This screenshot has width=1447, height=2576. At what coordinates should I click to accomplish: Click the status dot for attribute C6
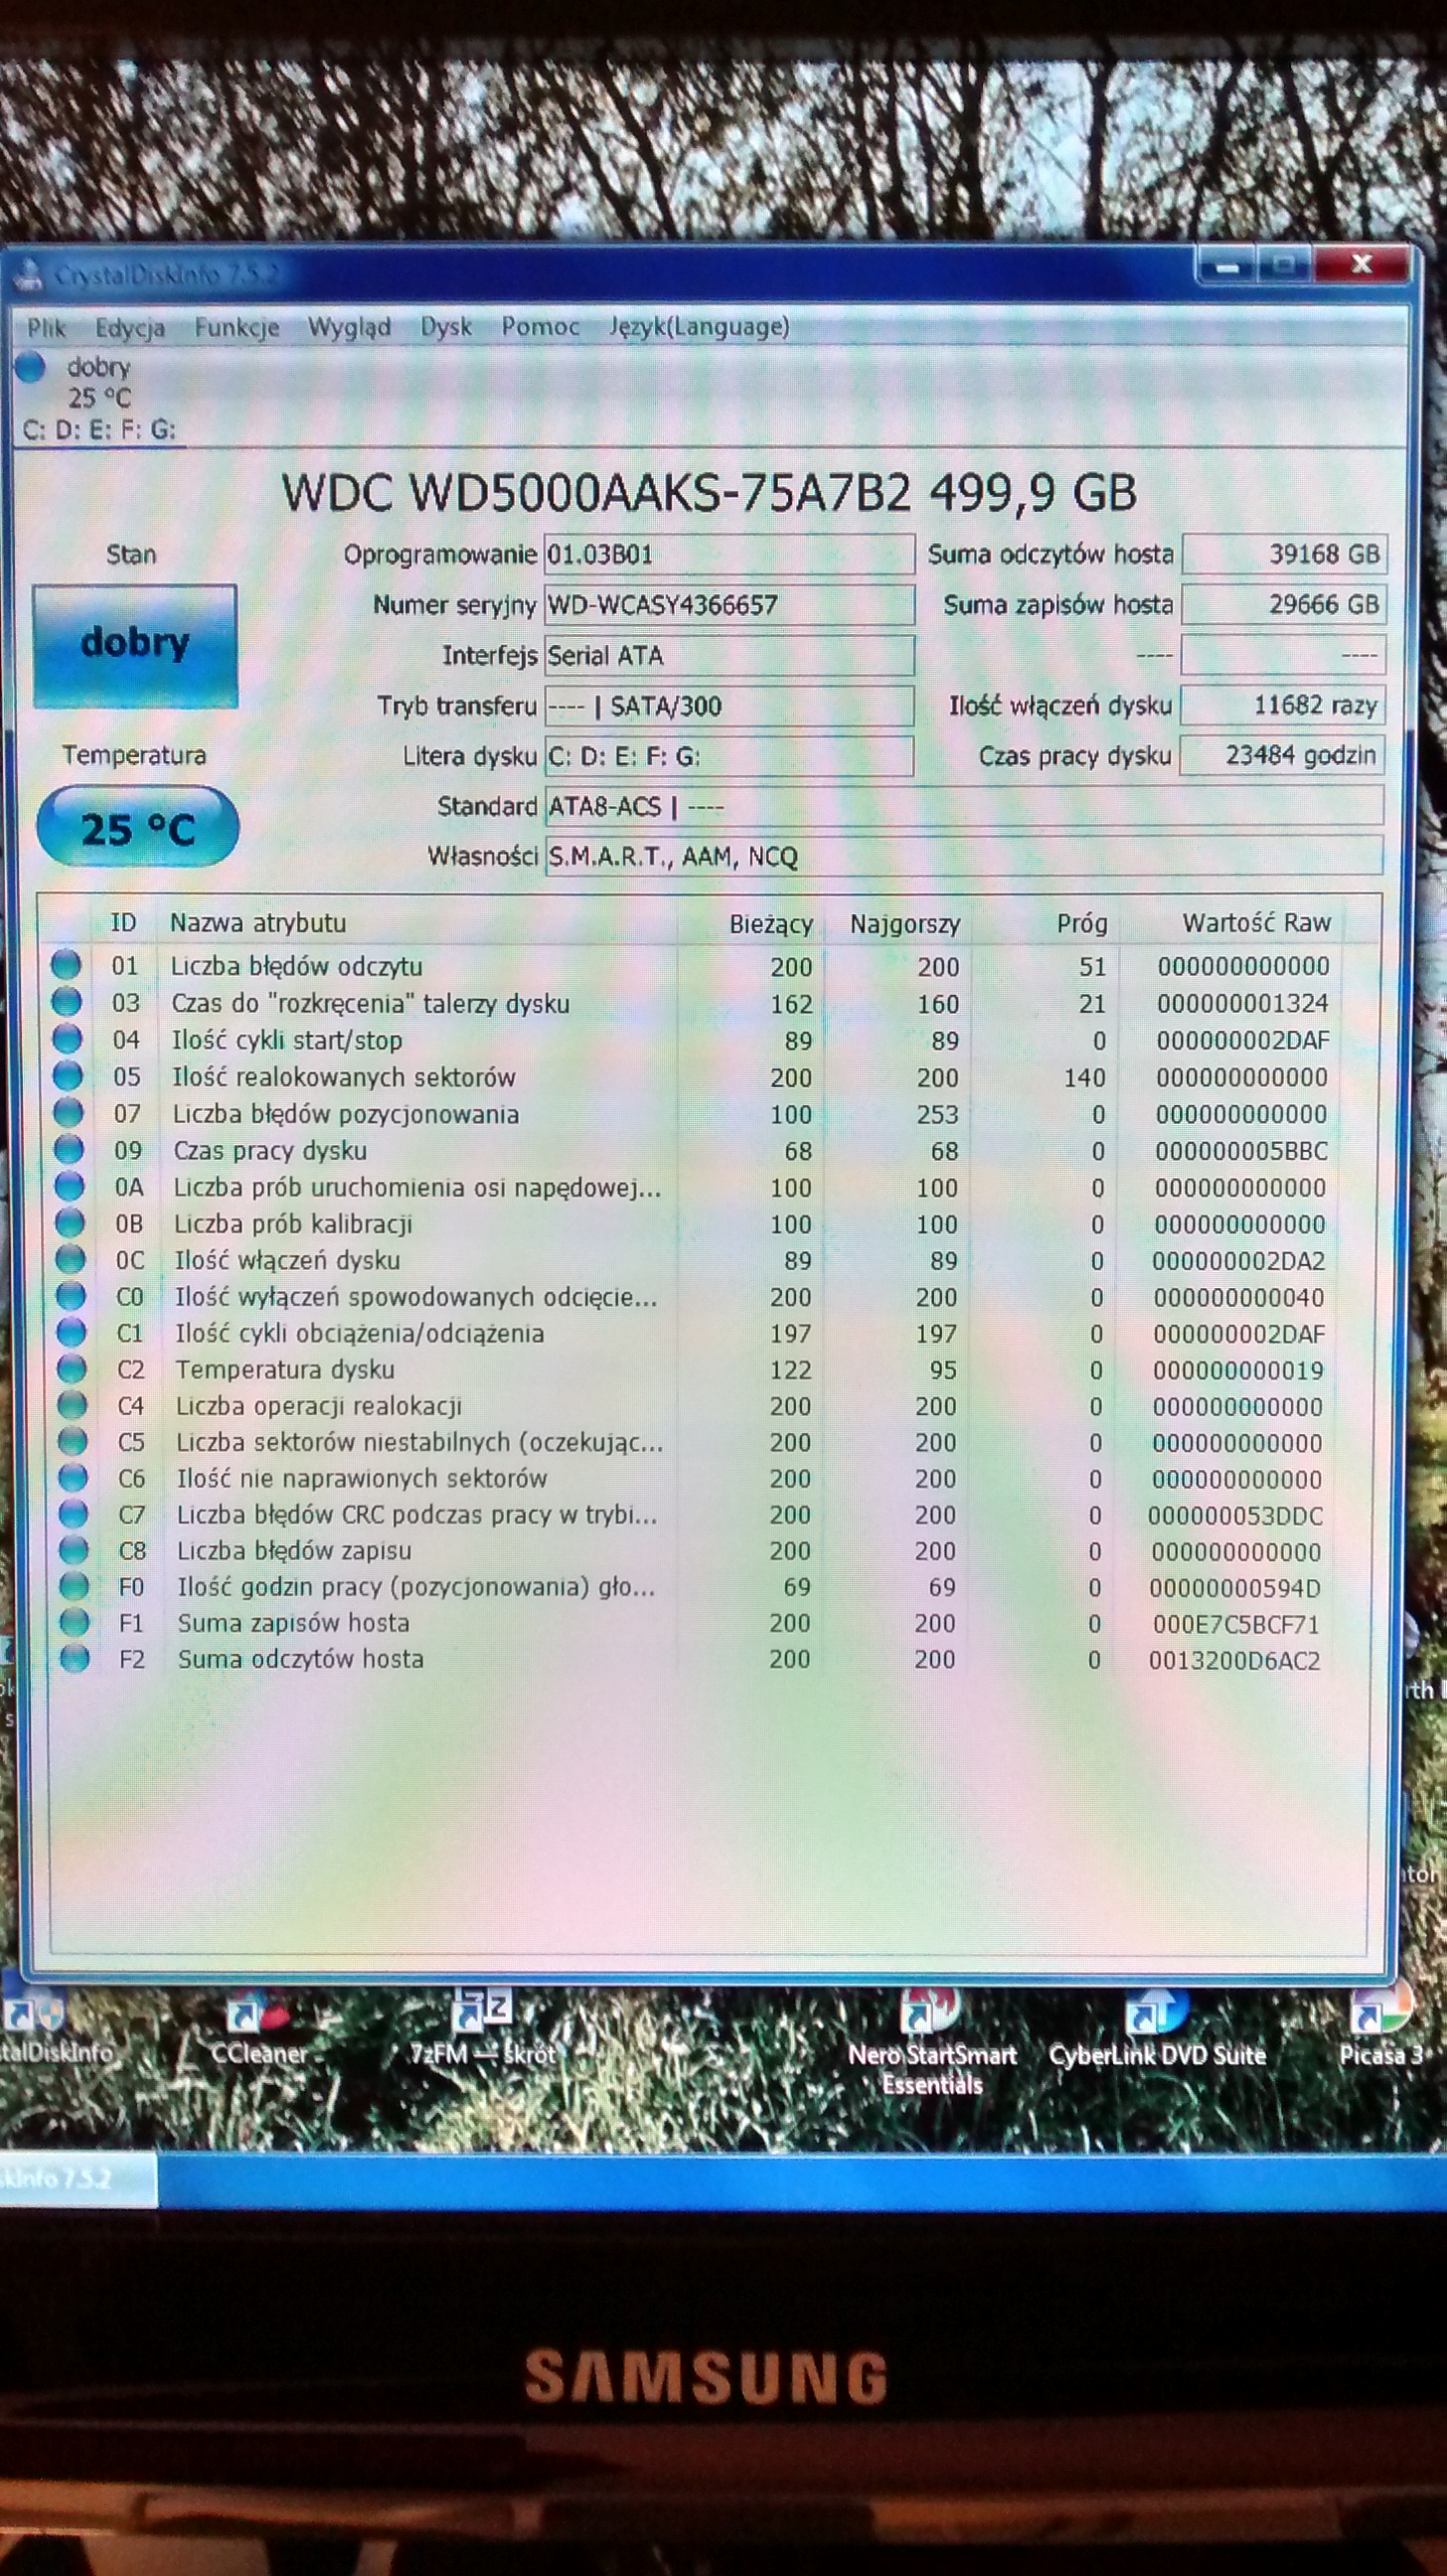tap(73, 1478)
